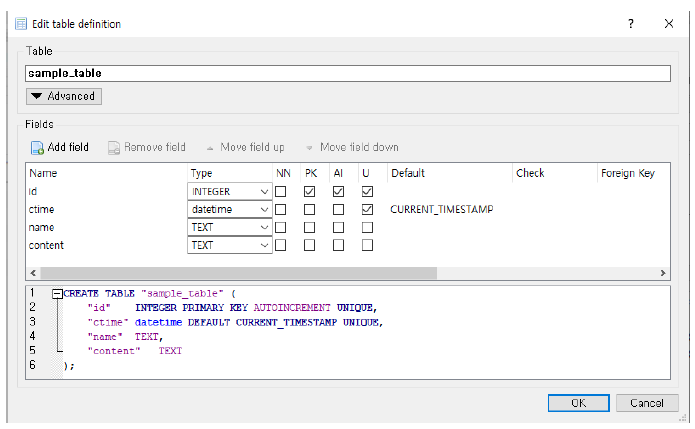The image size is (695, 429).
Task: Click the horizontal scrollbar thumb in fields list
Action: pos(238,273)
